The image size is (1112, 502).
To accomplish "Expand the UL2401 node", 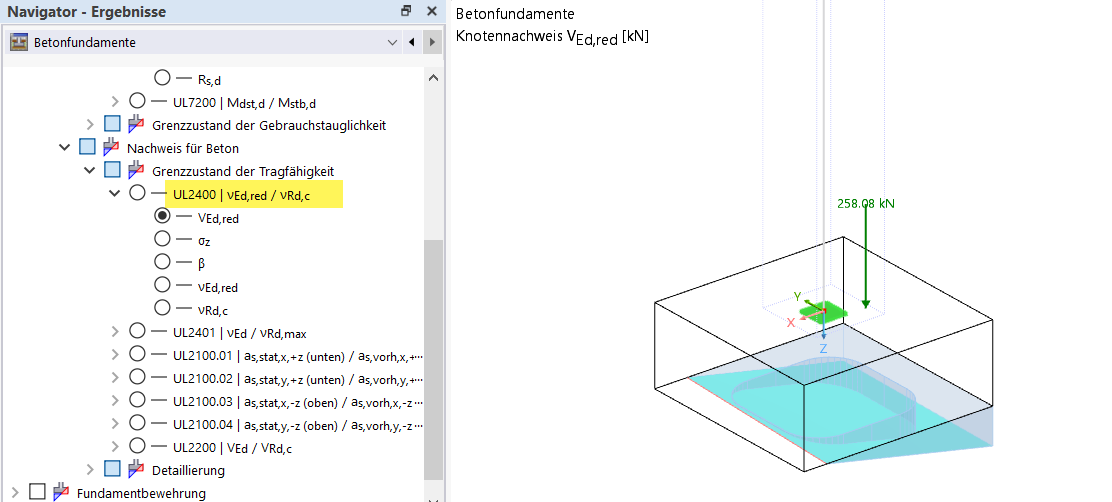I will point(116,331).
